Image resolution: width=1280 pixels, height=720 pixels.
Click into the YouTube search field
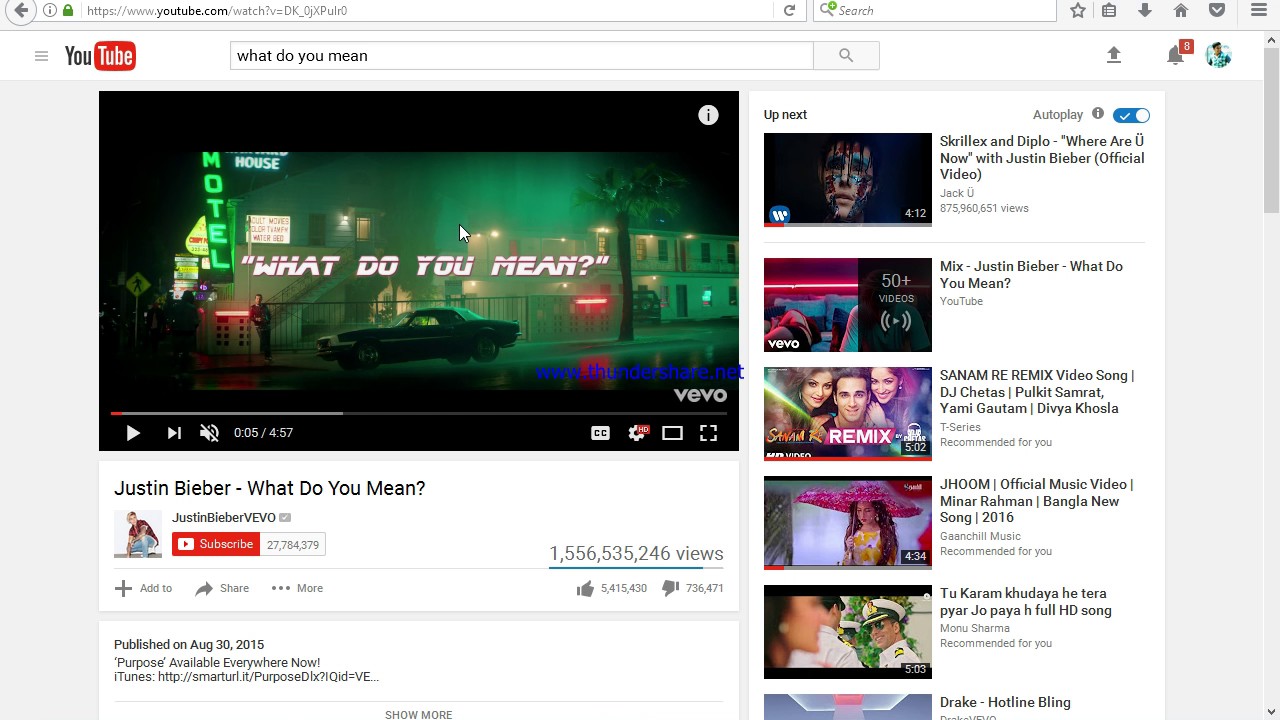pyautogui.click(x=521, y=56)
